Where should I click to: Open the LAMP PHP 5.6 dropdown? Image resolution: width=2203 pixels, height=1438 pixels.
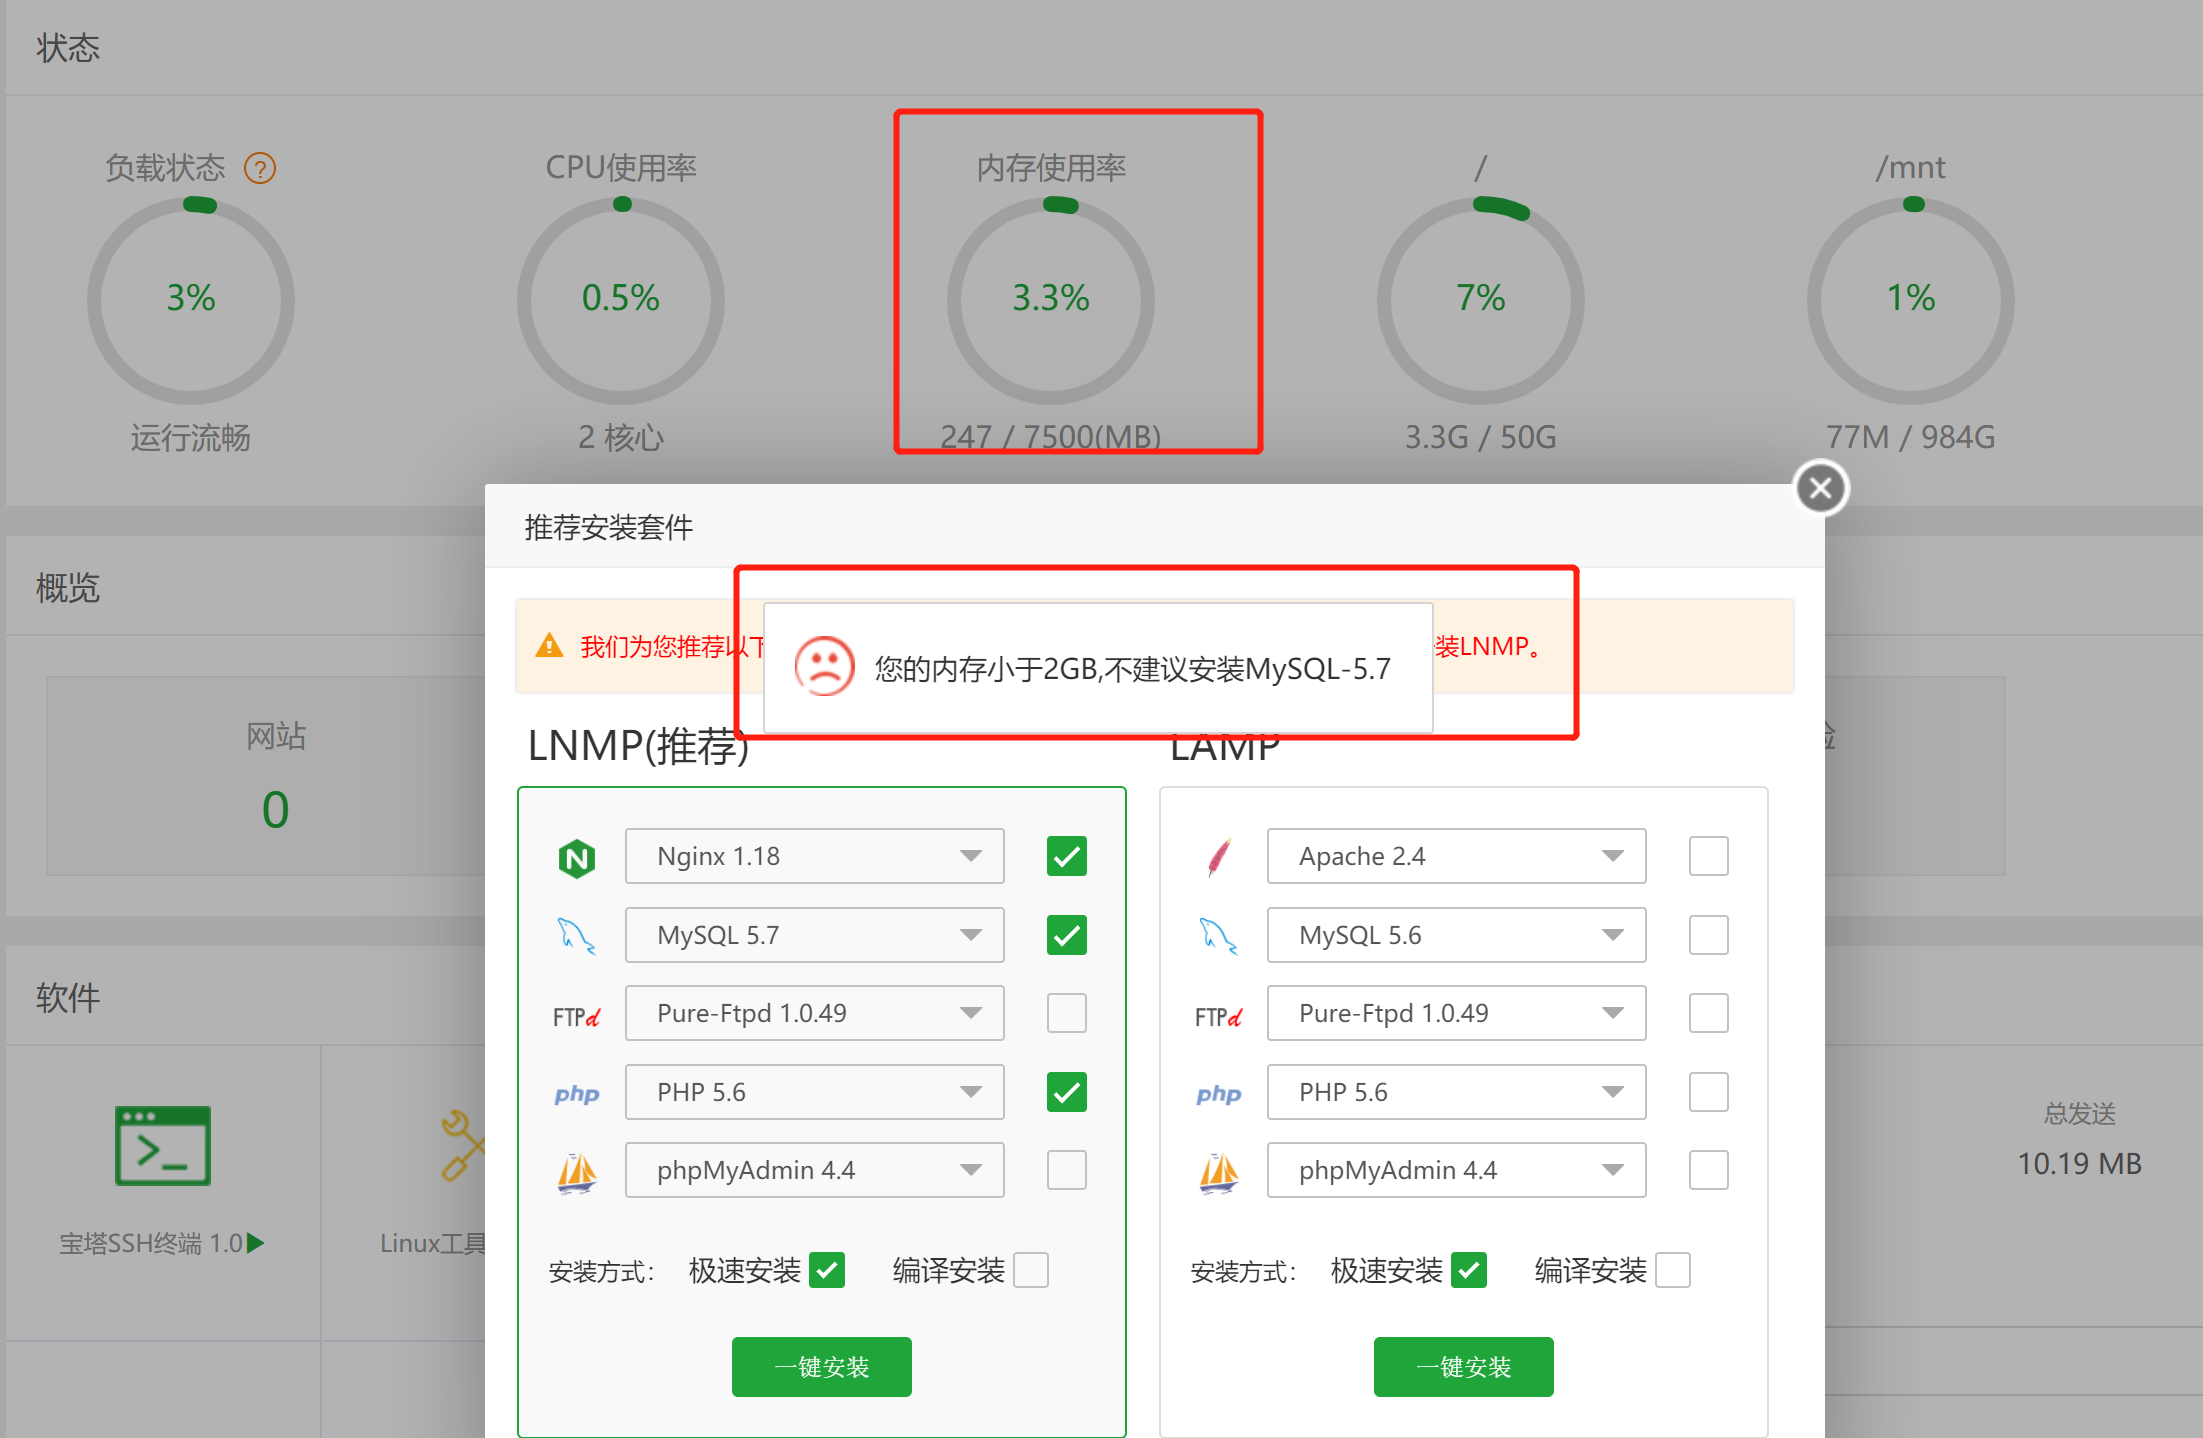click(x=1457, y=1092)
